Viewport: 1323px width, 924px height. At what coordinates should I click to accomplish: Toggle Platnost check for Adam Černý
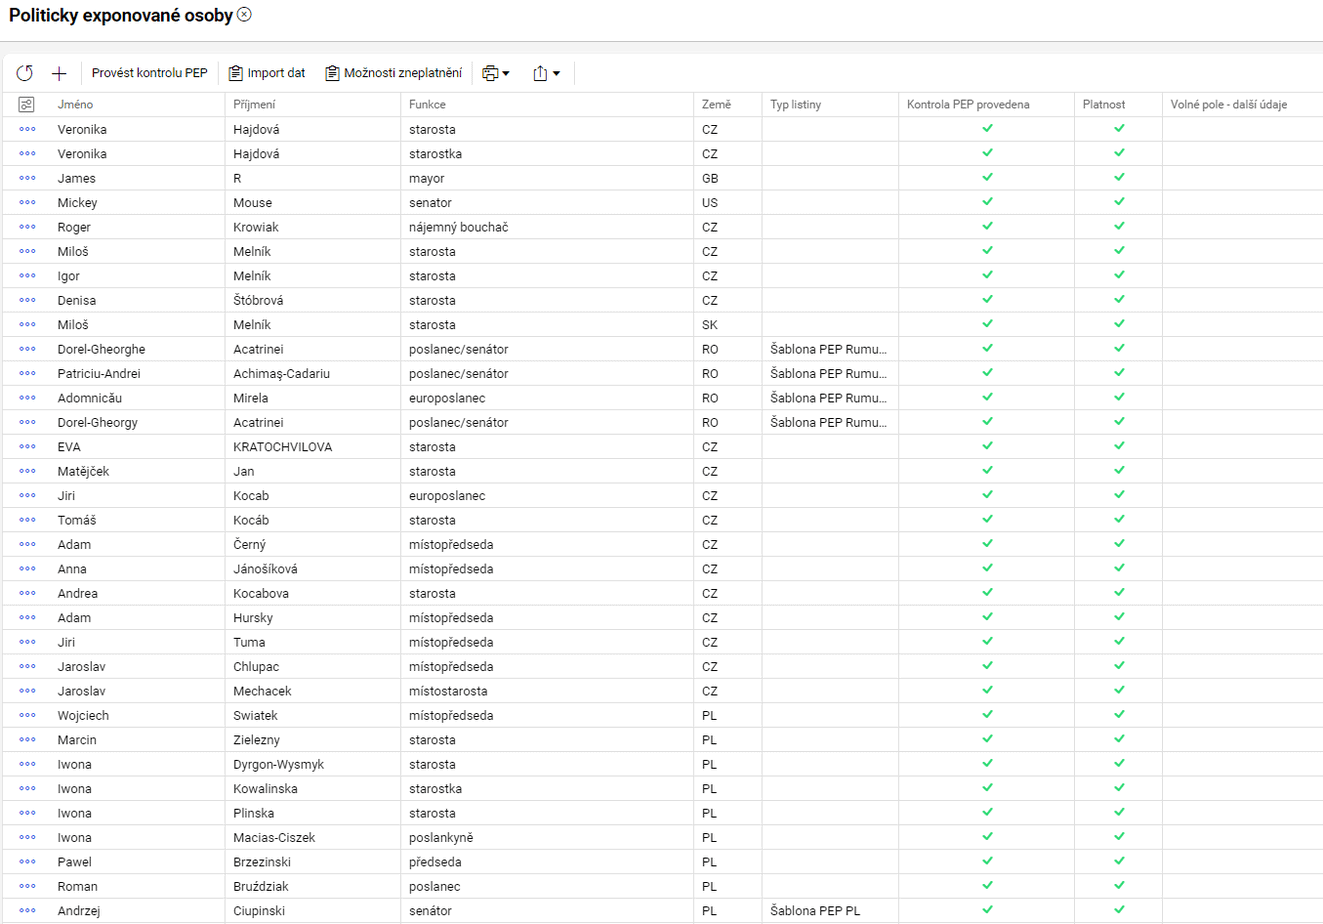point(1119,544)
